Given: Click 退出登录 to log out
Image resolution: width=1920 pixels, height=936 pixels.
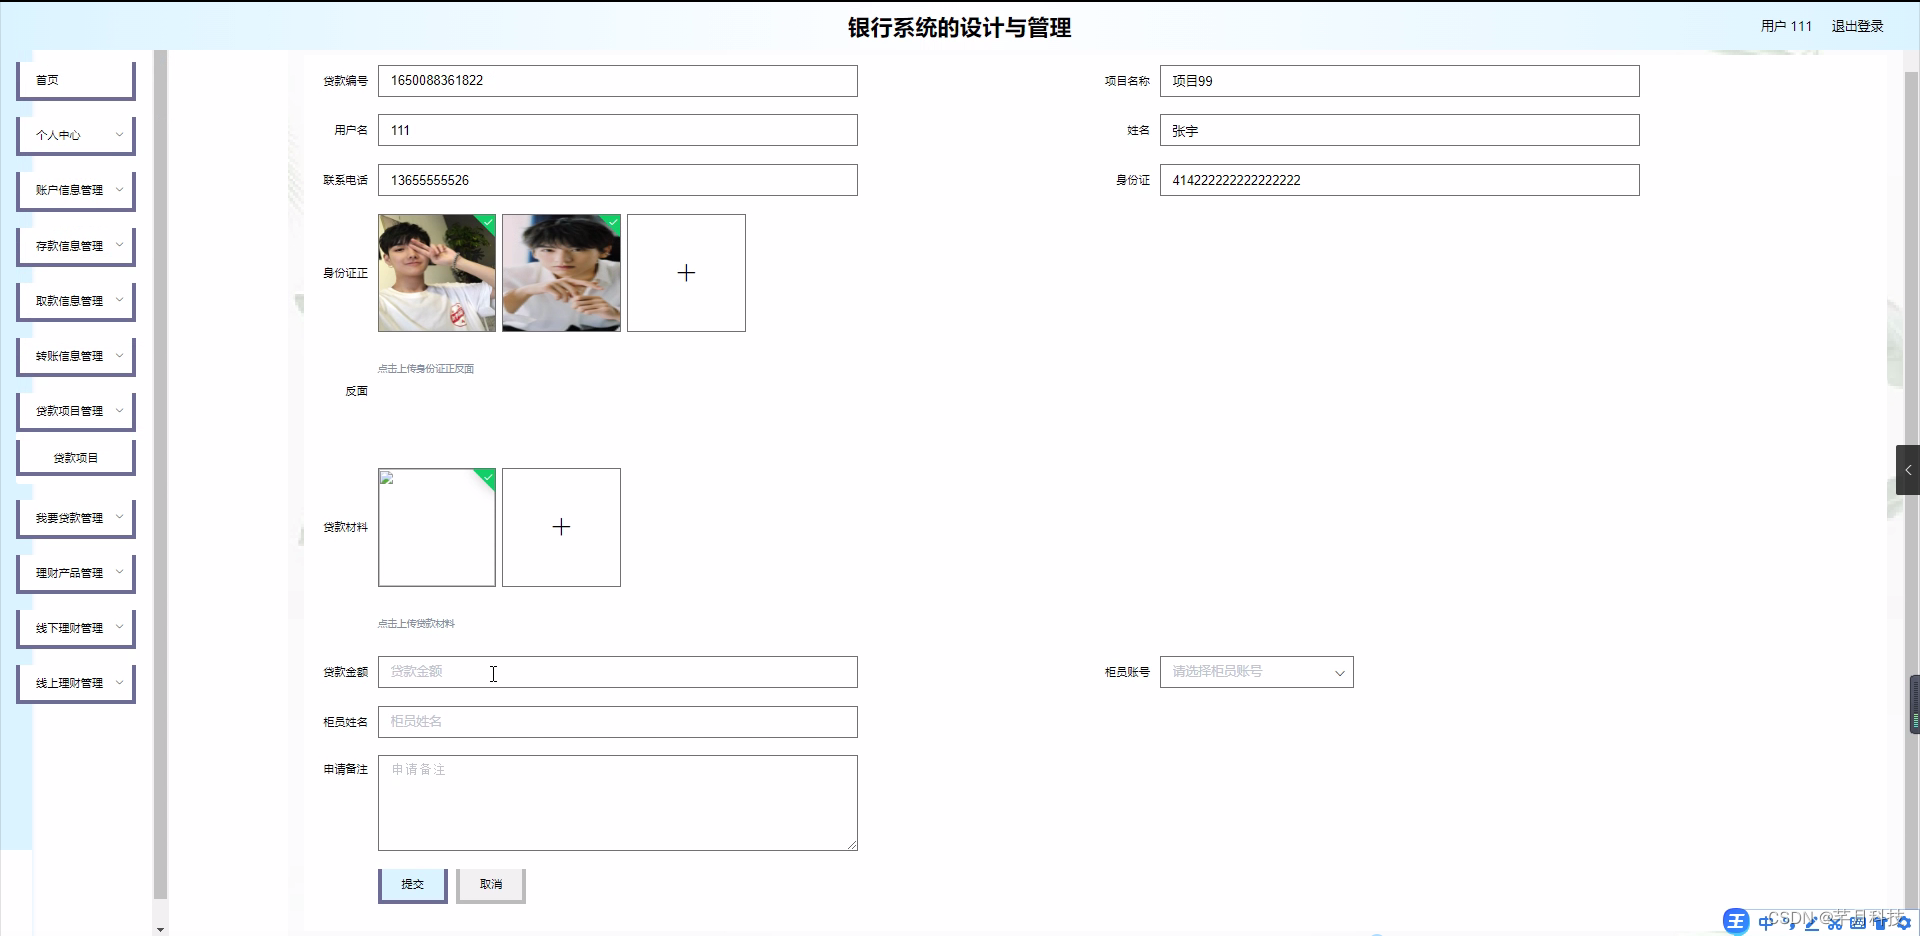Looking at the screenshot, I should pos(1857,26).
